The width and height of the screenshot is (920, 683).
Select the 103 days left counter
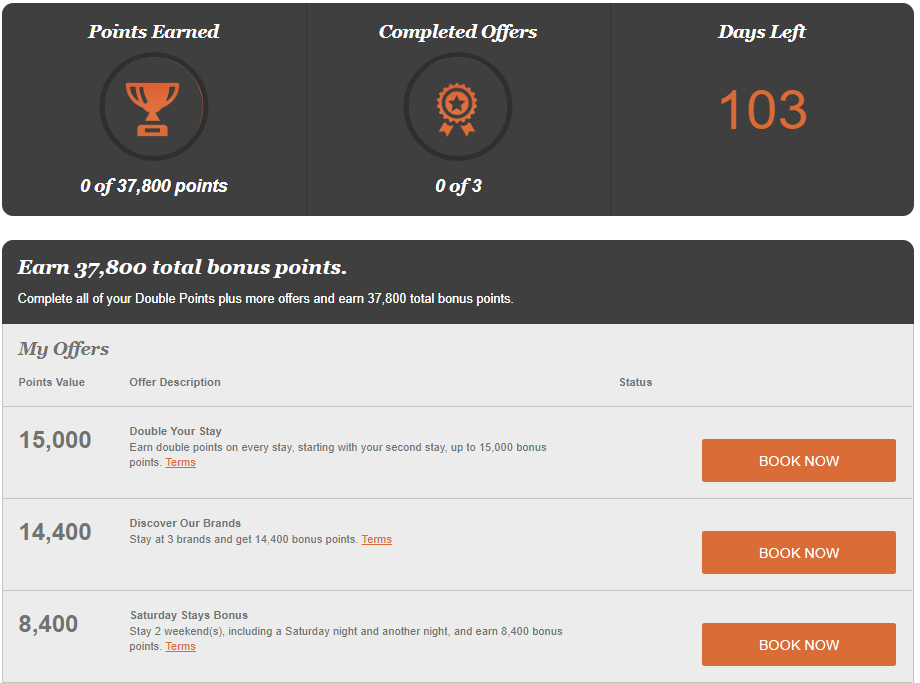763,110
